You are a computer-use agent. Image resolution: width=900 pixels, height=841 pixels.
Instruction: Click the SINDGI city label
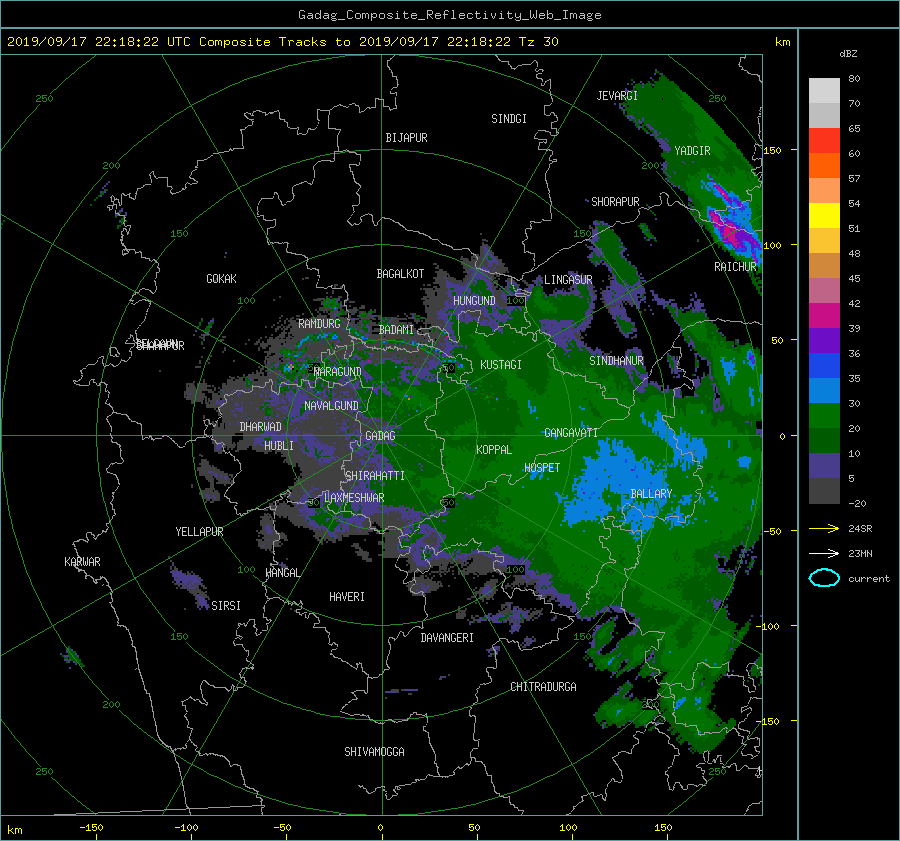pyautogui.click(x=509, y=119)
